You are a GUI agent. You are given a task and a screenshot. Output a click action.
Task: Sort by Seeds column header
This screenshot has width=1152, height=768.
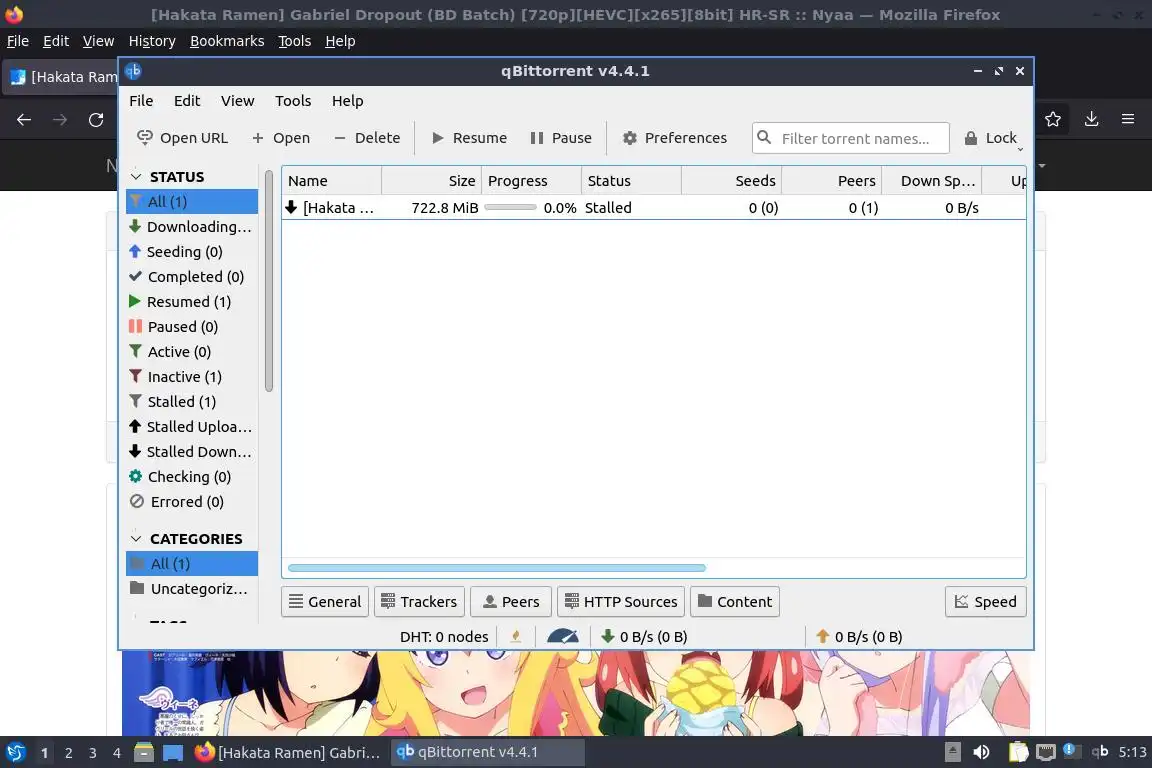click(731, 181)
